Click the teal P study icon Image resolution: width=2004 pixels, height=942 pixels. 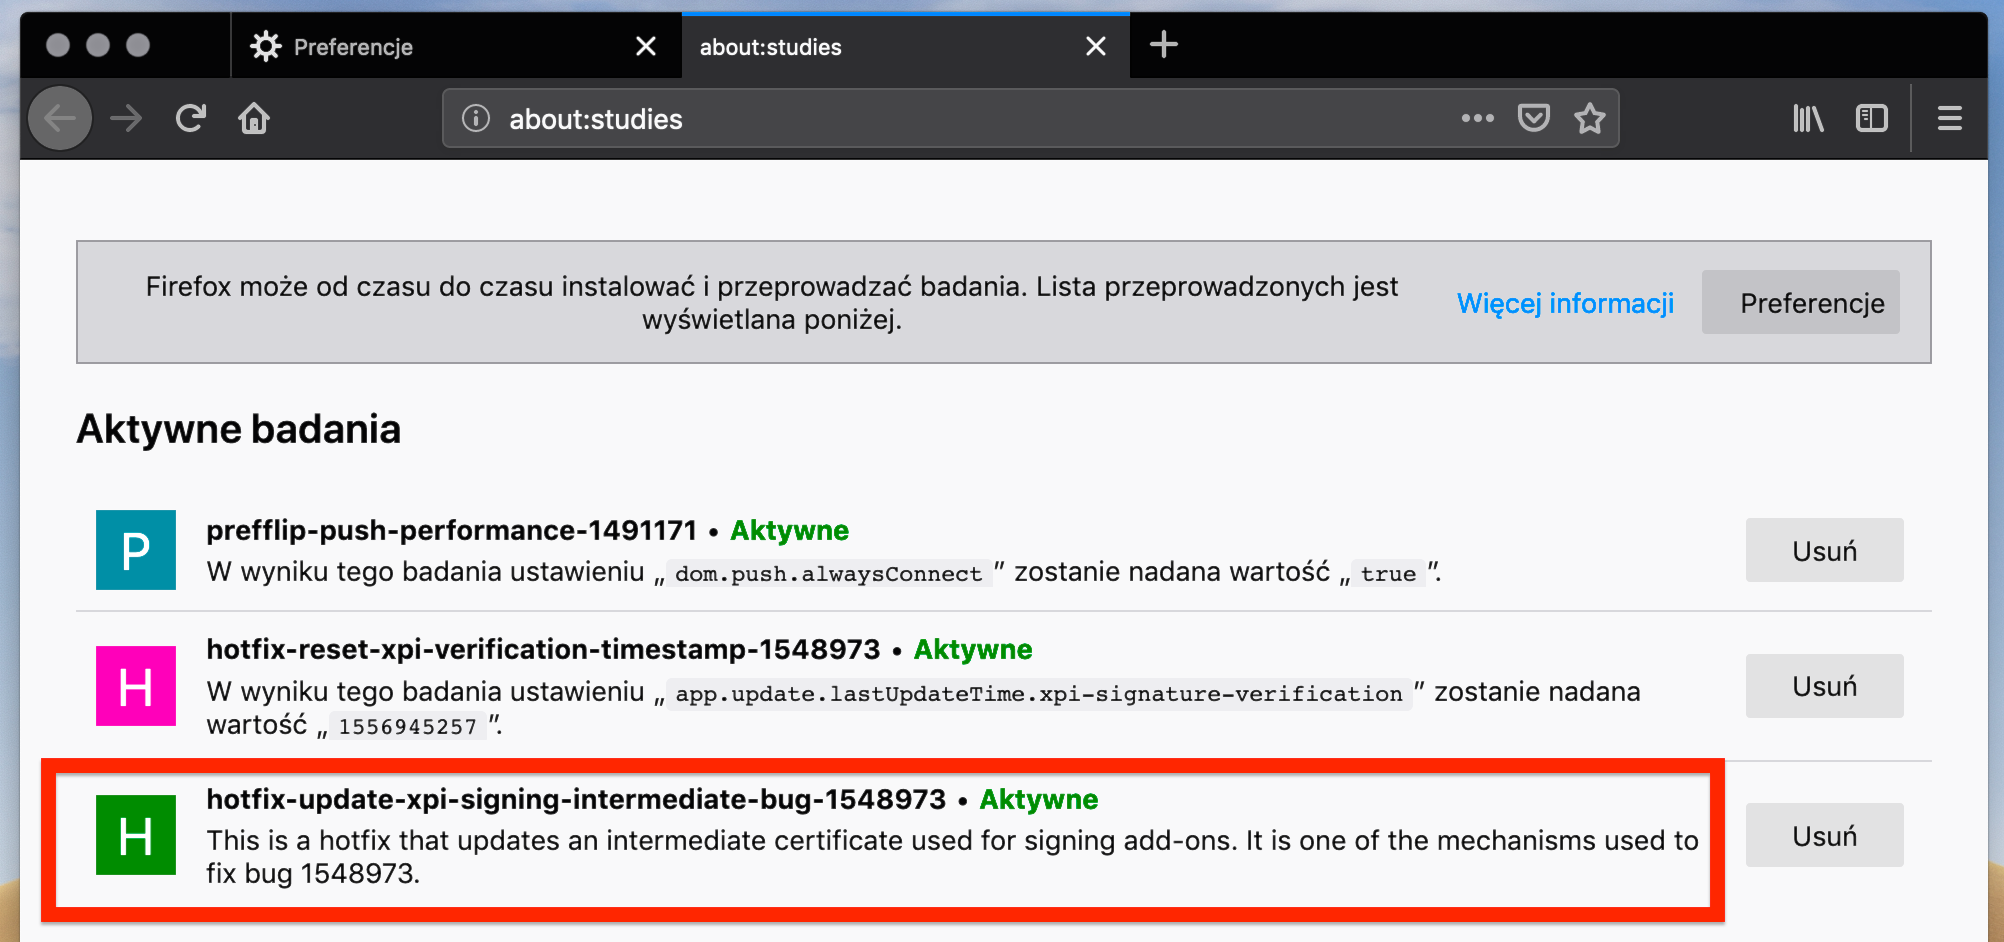click(x=136, y=550)
